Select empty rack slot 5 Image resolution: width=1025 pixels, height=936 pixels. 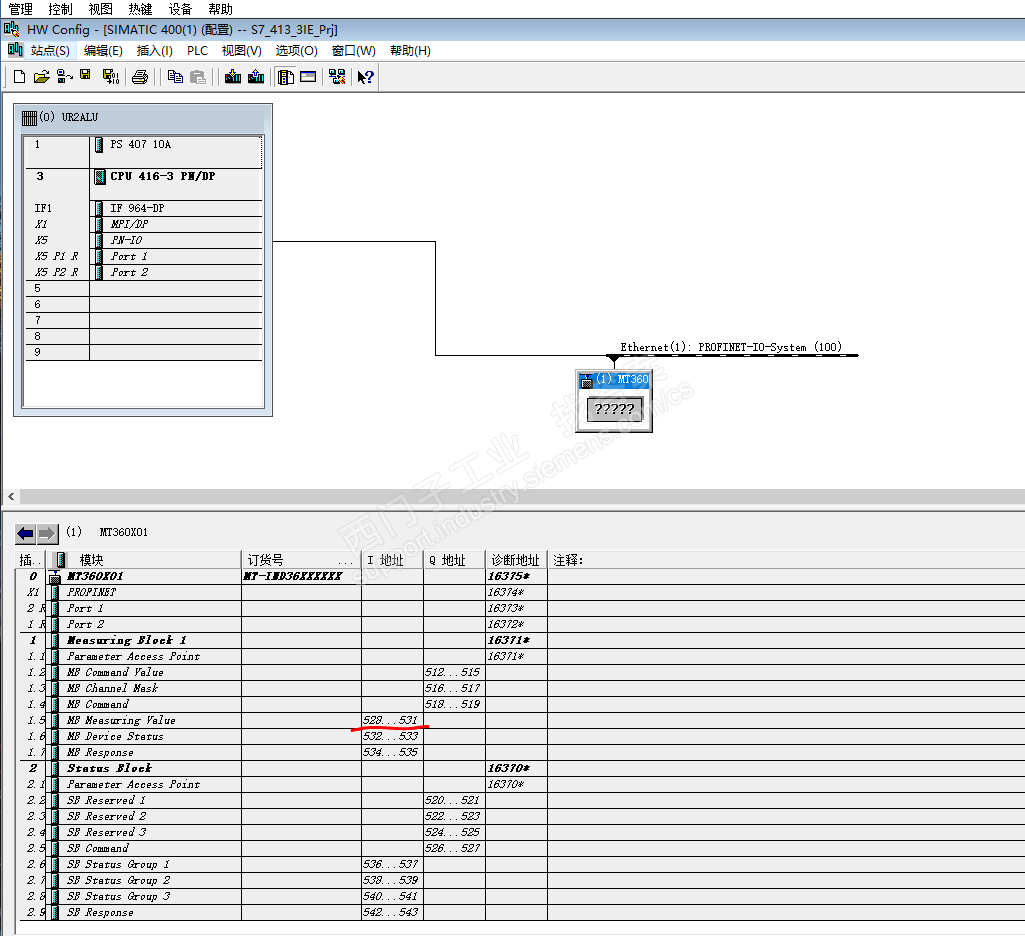click(x=143, y=288)
